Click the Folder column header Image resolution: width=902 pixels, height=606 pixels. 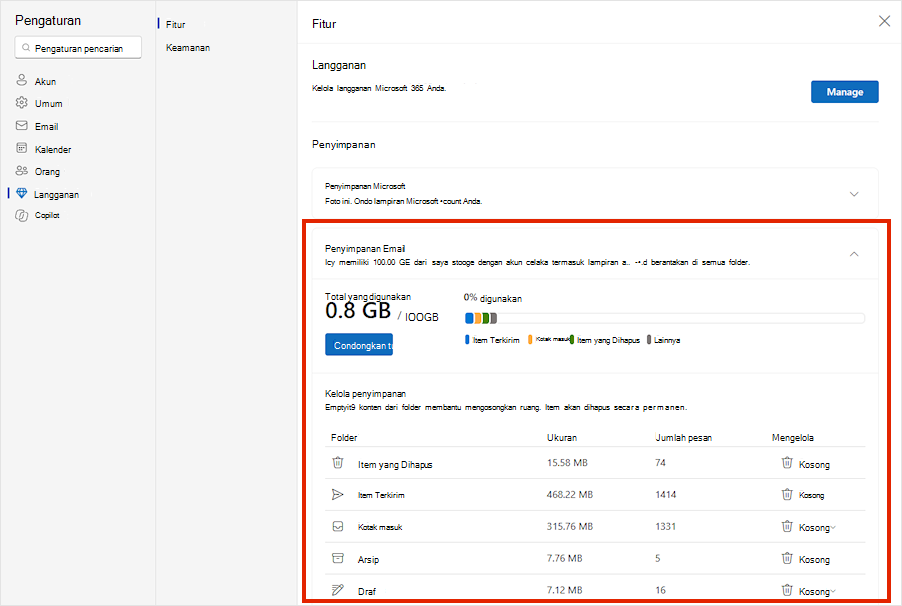click(344, 437)
